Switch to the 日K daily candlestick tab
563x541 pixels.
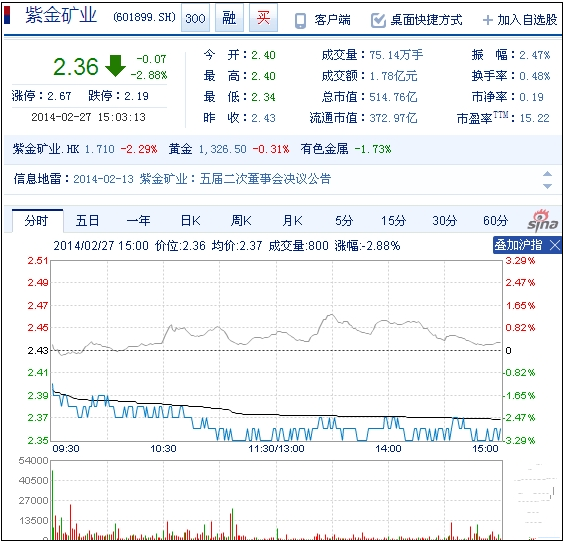pyautogui.click(x=190, y=220)
